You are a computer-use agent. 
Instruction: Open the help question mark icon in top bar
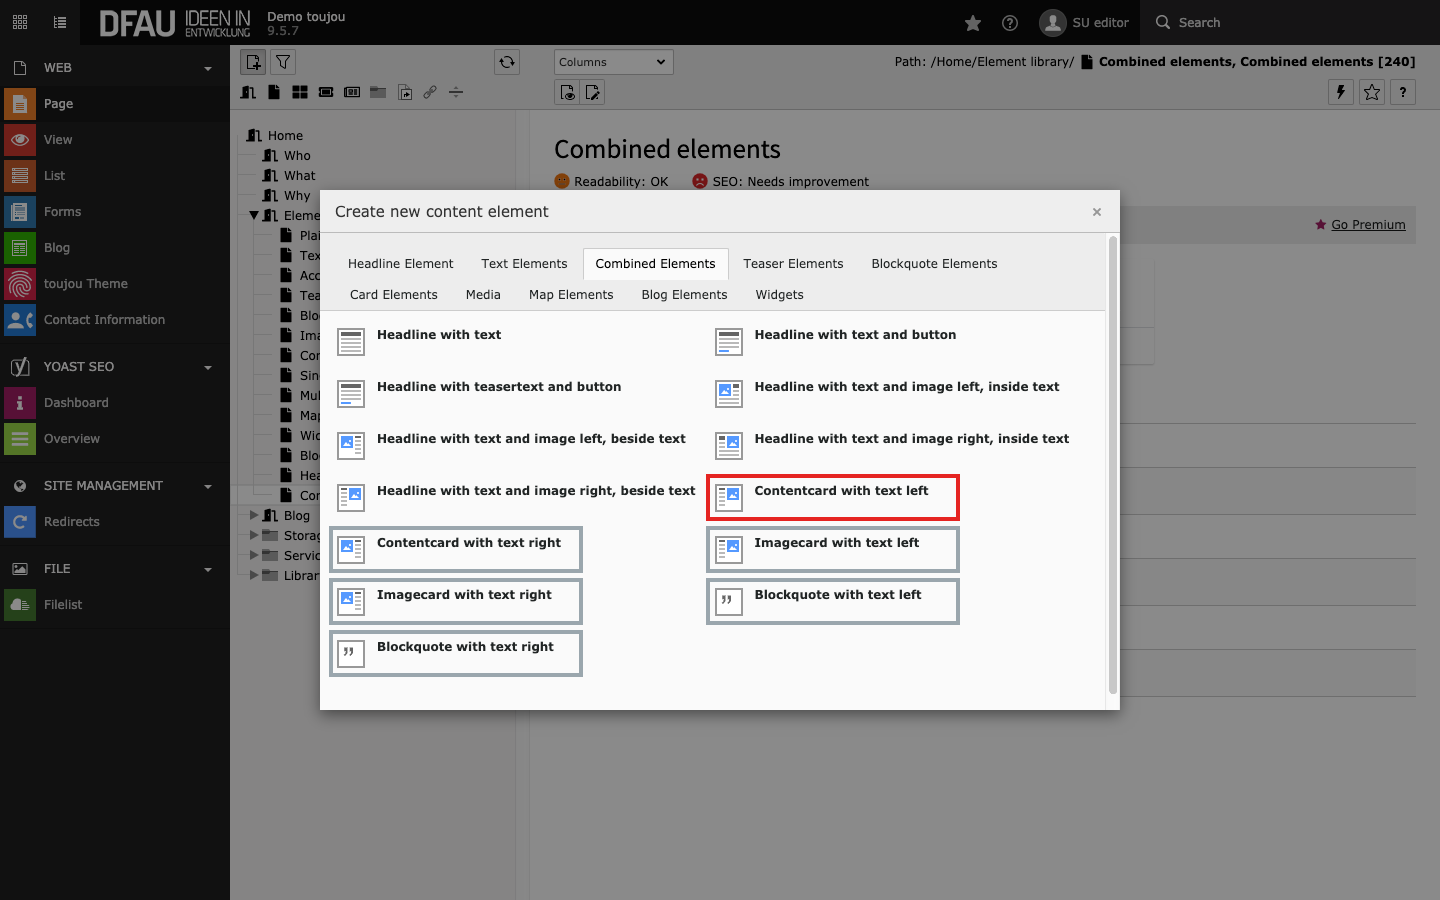pyautogui.click(x=1010, y=23)
